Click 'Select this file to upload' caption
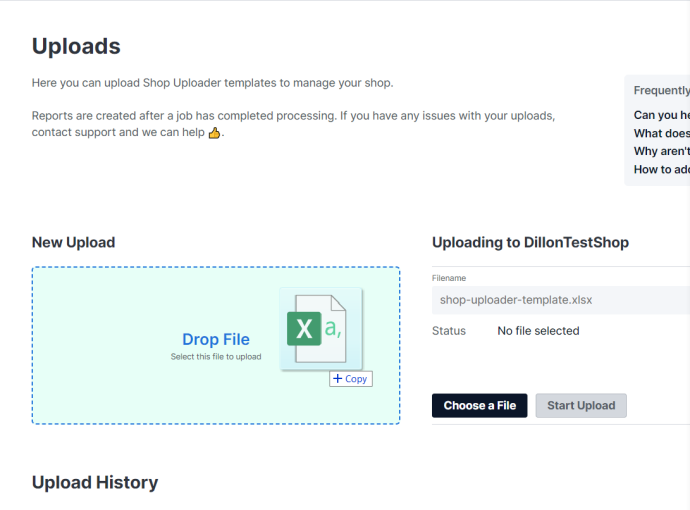Viewport: 690px width, 510px height. click(x=216, y=357)
